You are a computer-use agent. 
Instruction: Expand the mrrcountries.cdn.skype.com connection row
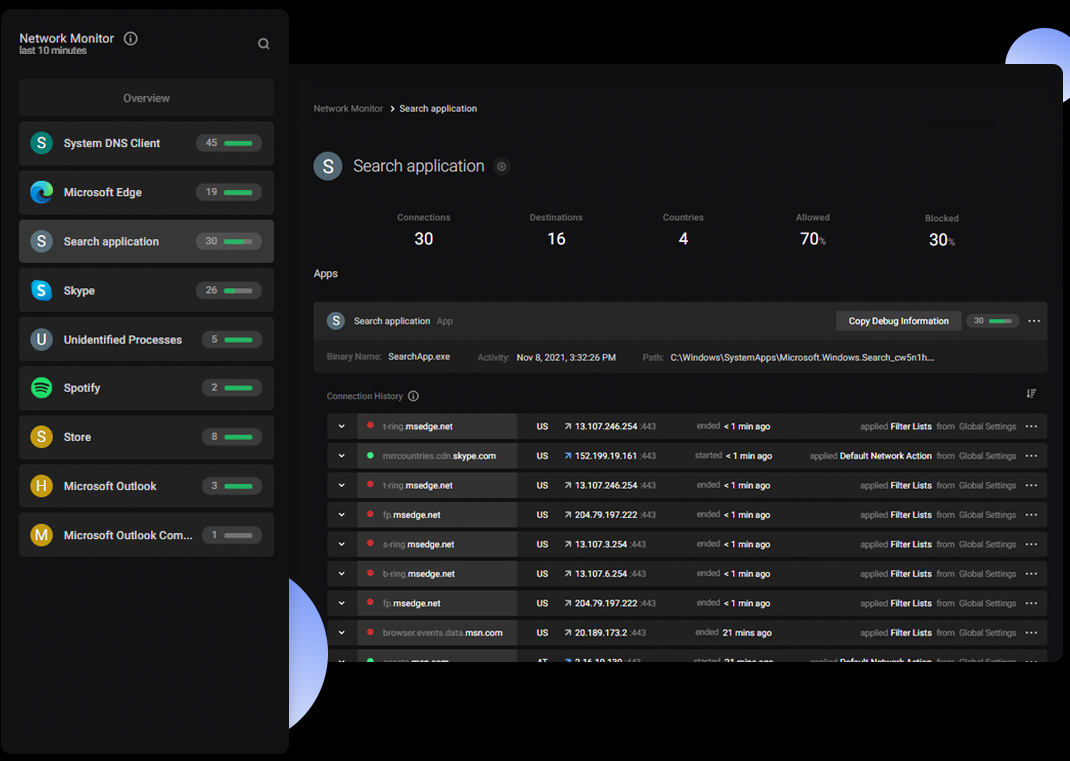click(x=341, y=456)
